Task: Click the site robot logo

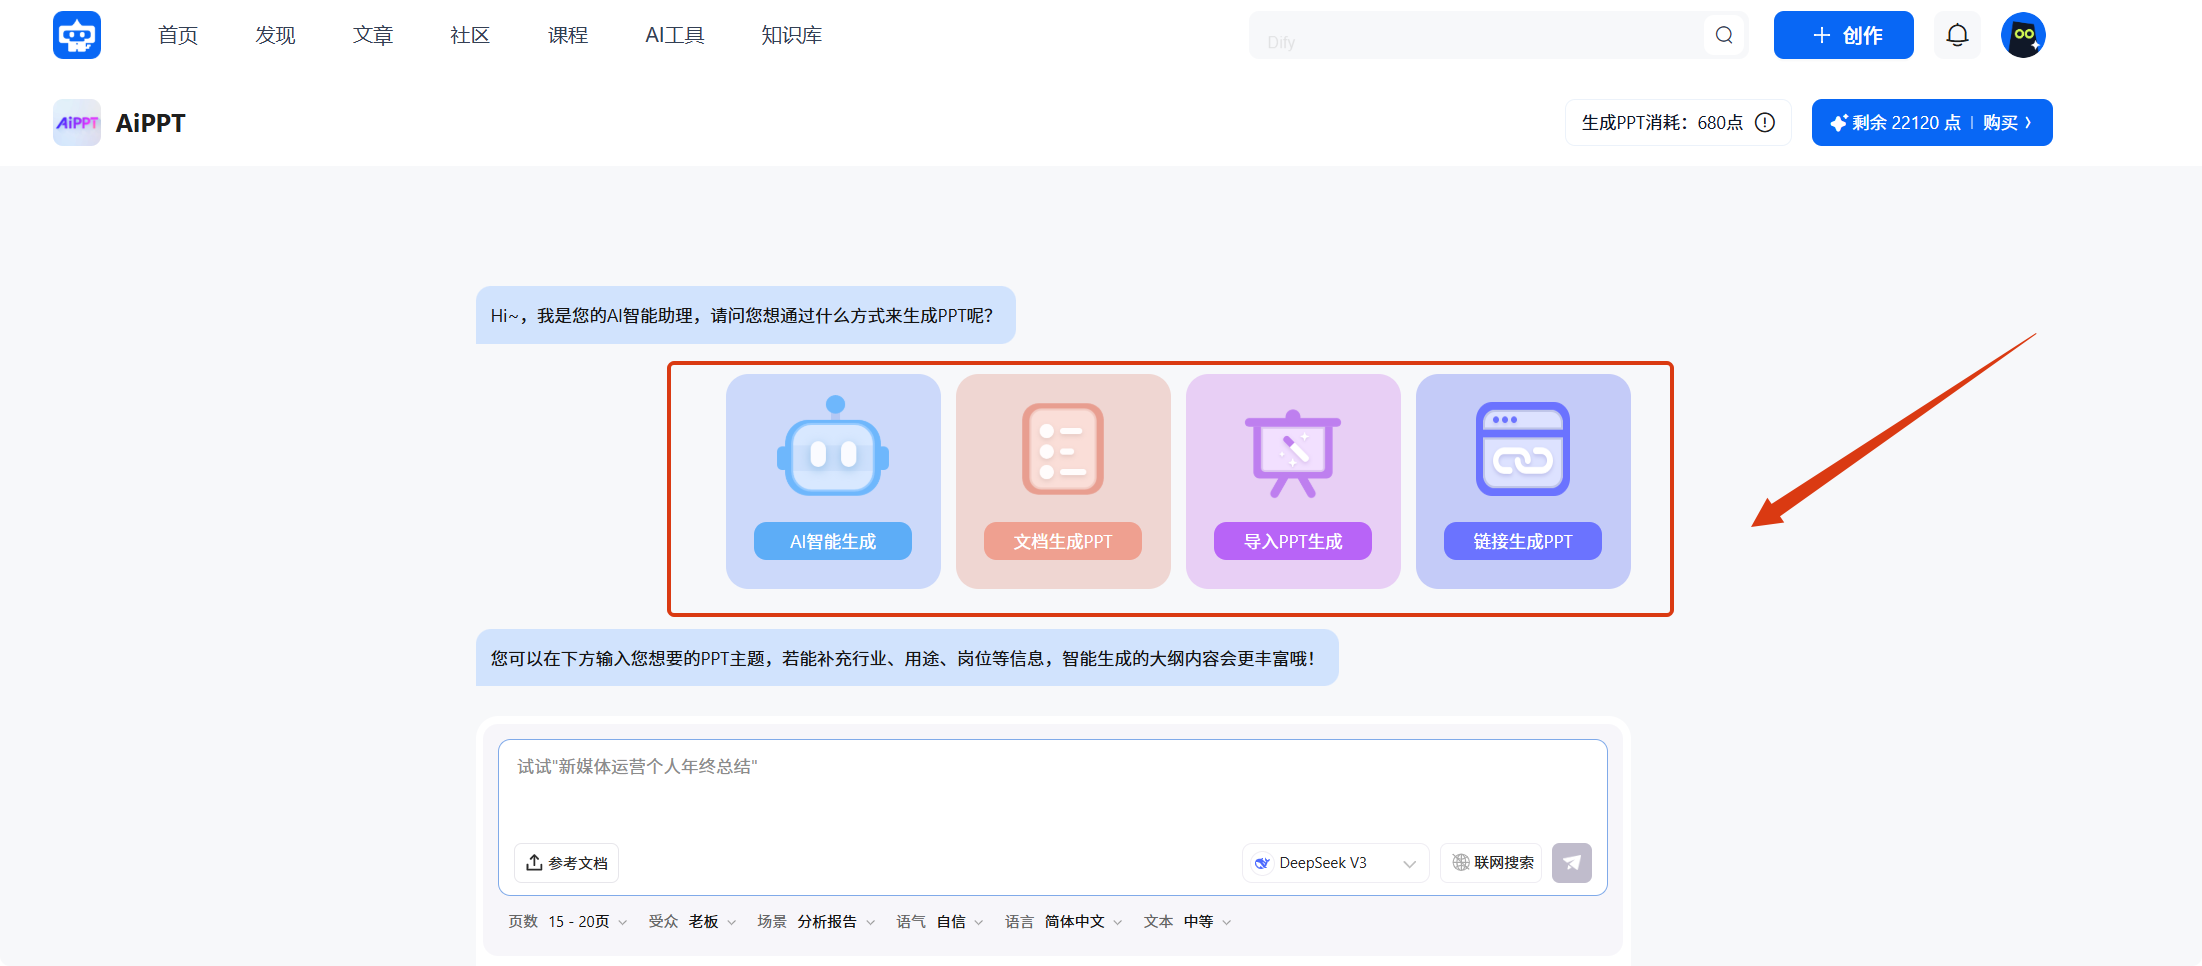Action: pos(77,34)
